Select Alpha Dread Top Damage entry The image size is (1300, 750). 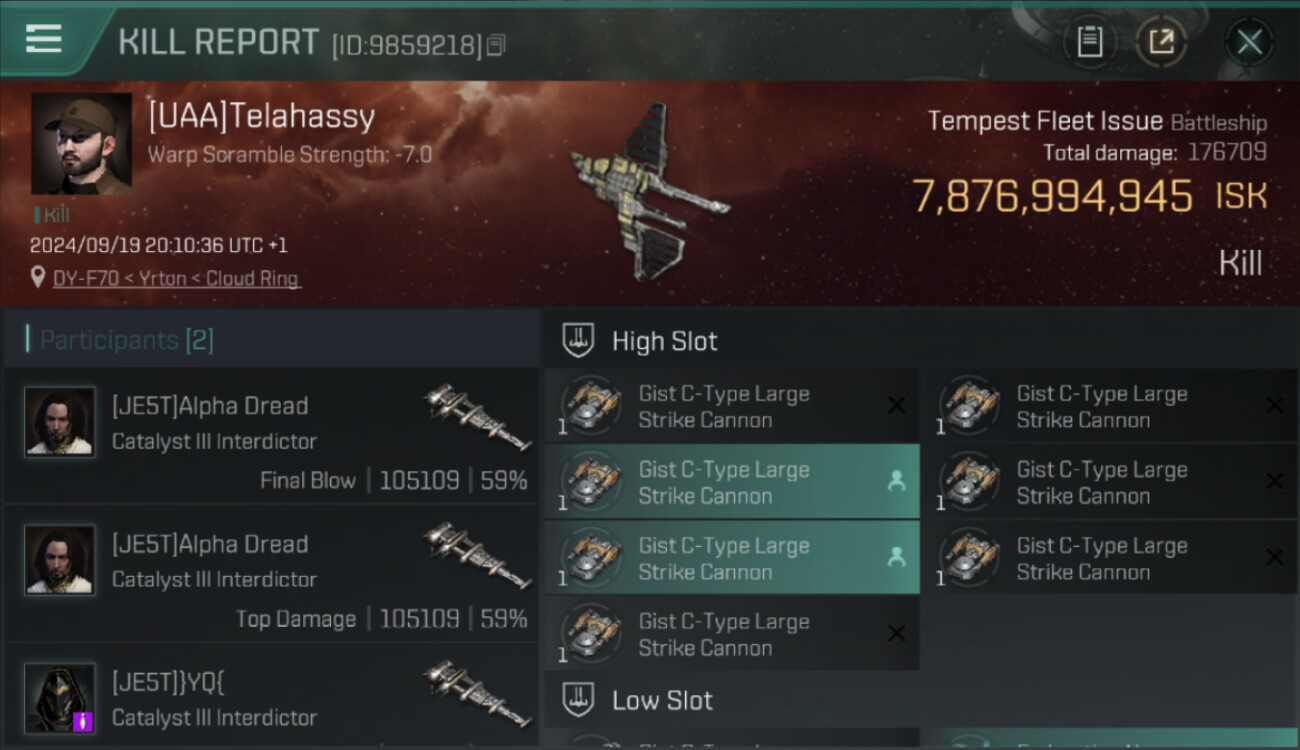click(271, 574)
